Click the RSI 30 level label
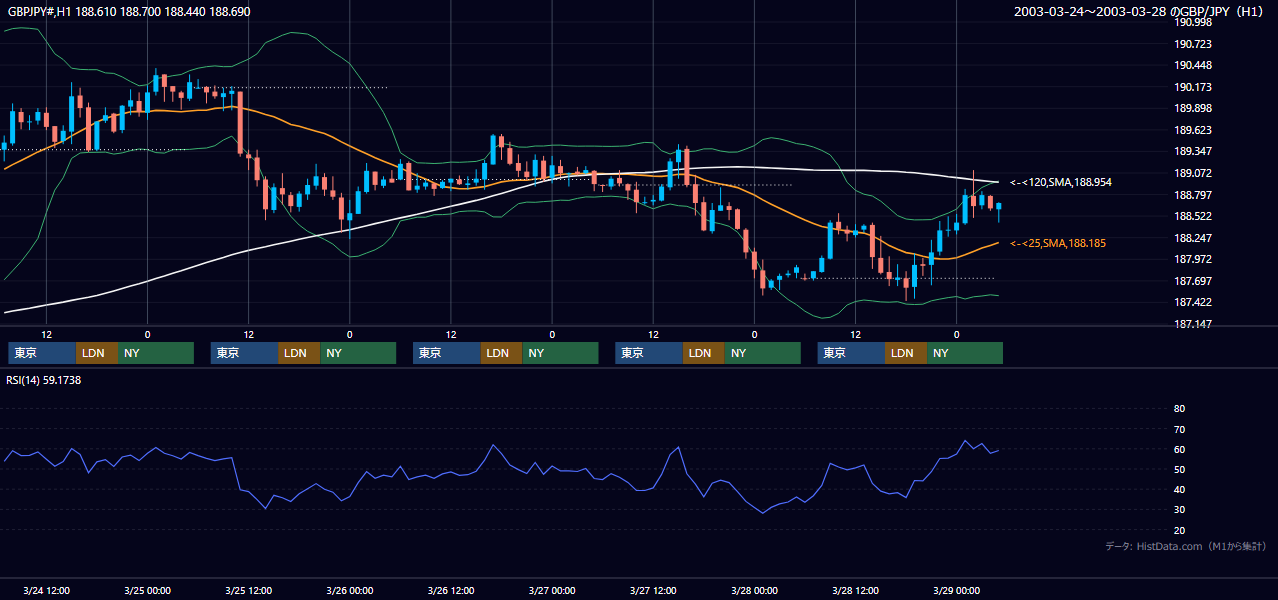 pyautogui.click(x=1179, y=510)
